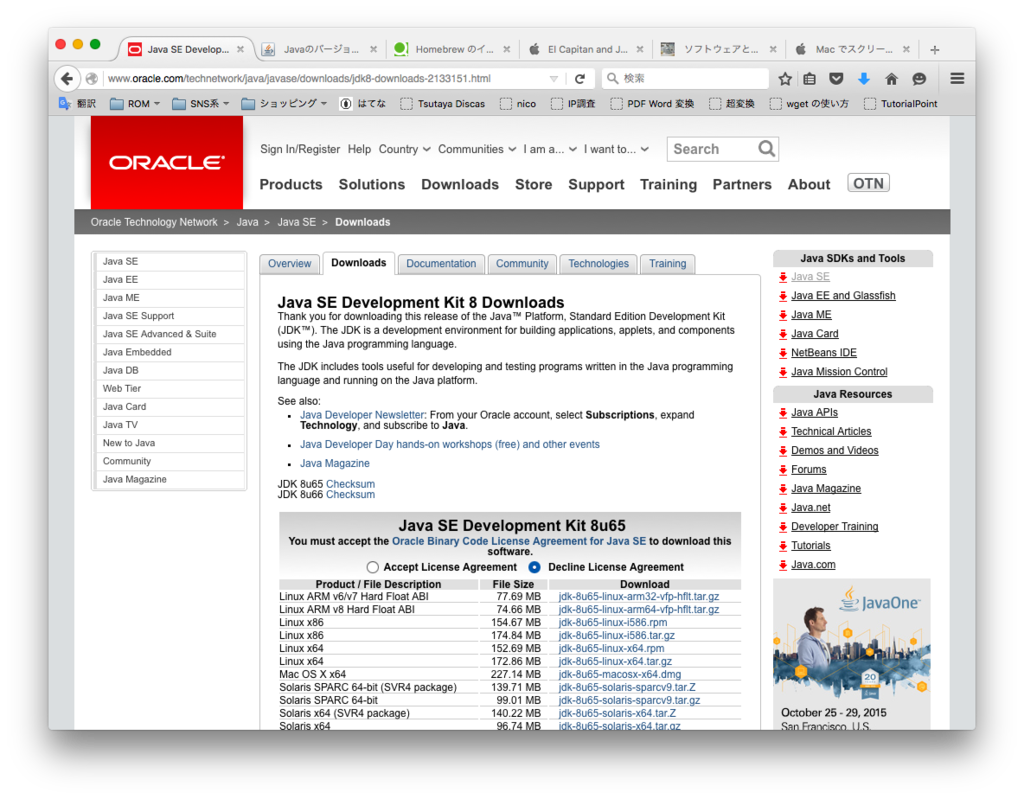This screenshot has width=1024, height=799.
Task: Reload the page with the refresh icon
Action: [579, 78]
